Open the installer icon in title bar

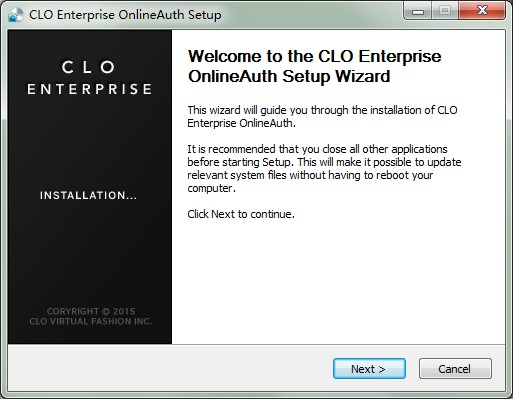pos(15,15)
